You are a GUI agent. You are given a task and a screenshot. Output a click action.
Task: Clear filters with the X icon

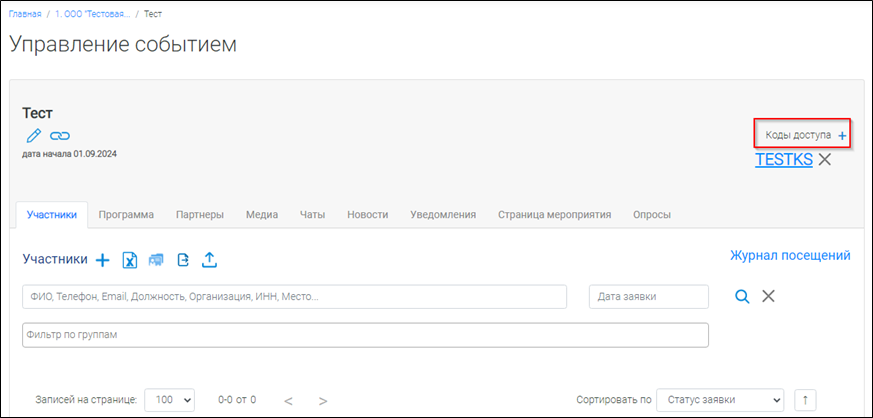click(768, 296)
